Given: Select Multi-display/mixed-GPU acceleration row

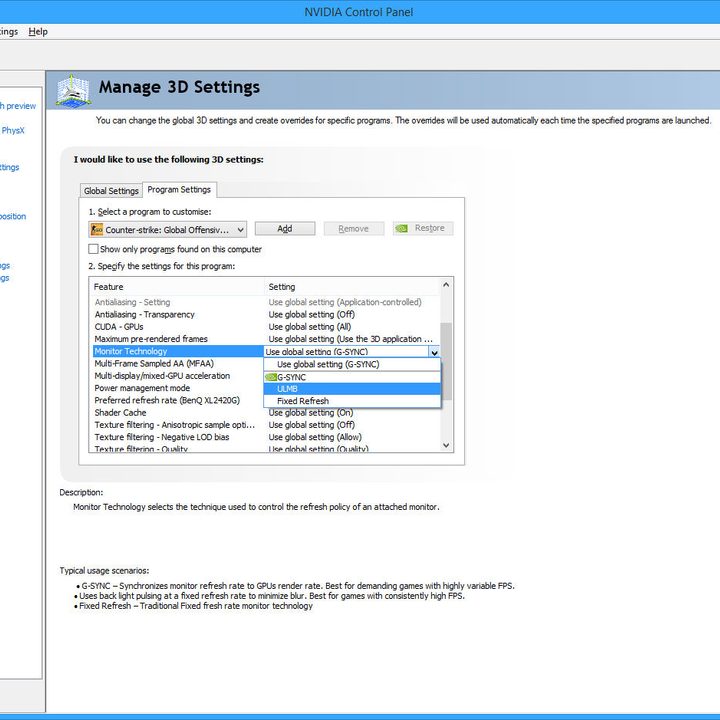Looking at the screenshot, I should click(x=178, y=376).
